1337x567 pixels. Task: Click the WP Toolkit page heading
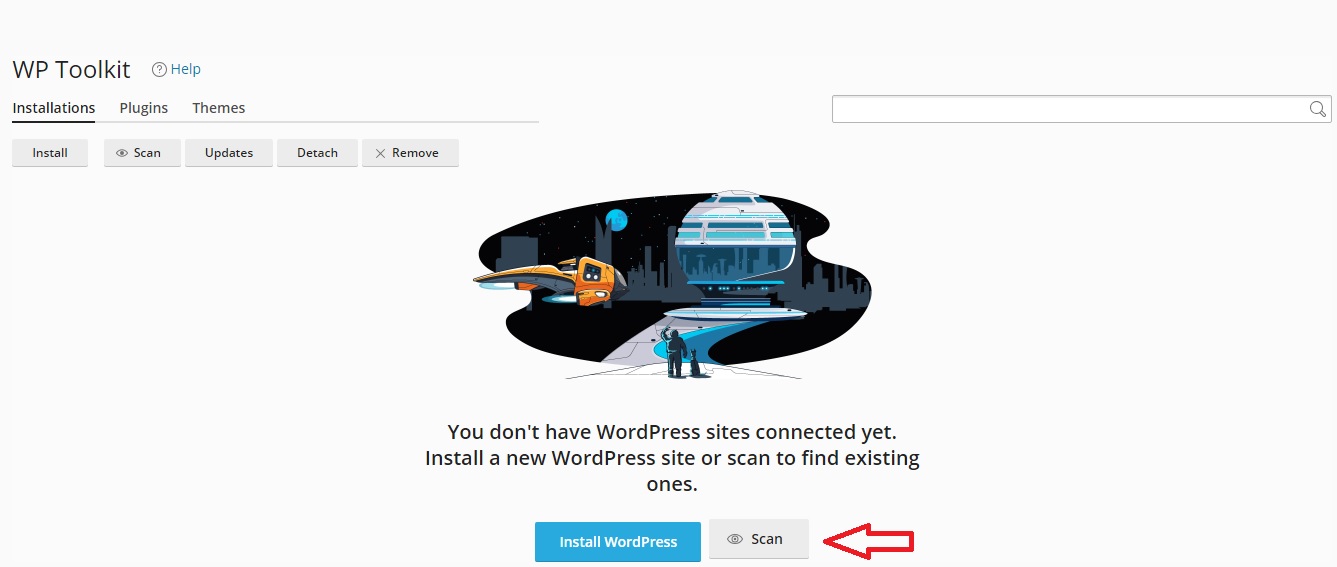71,69
